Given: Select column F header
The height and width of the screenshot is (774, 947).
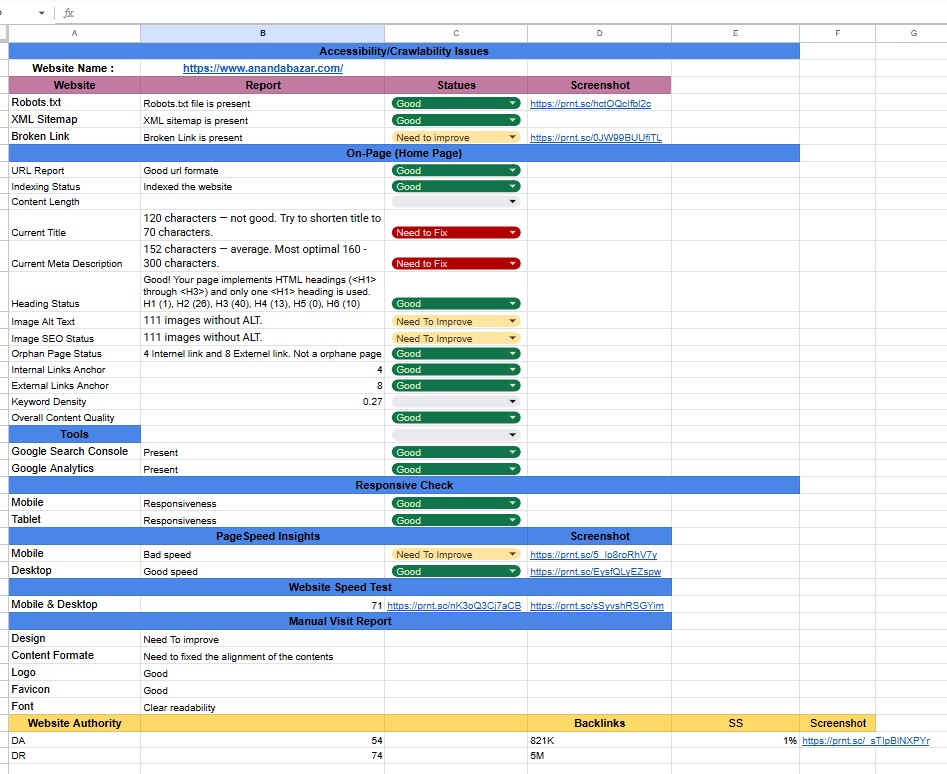Looking at the screenshot, I should tap(838, 33).
